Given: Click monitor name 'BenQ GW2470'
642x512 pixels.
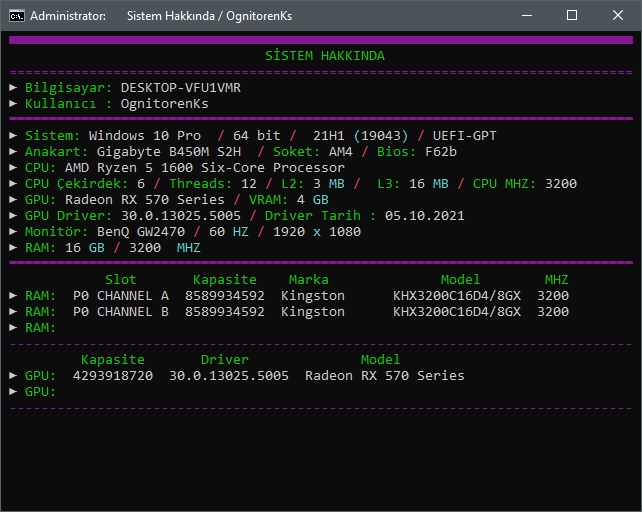Looking at the screenshot, I should [x=140, y=231].
